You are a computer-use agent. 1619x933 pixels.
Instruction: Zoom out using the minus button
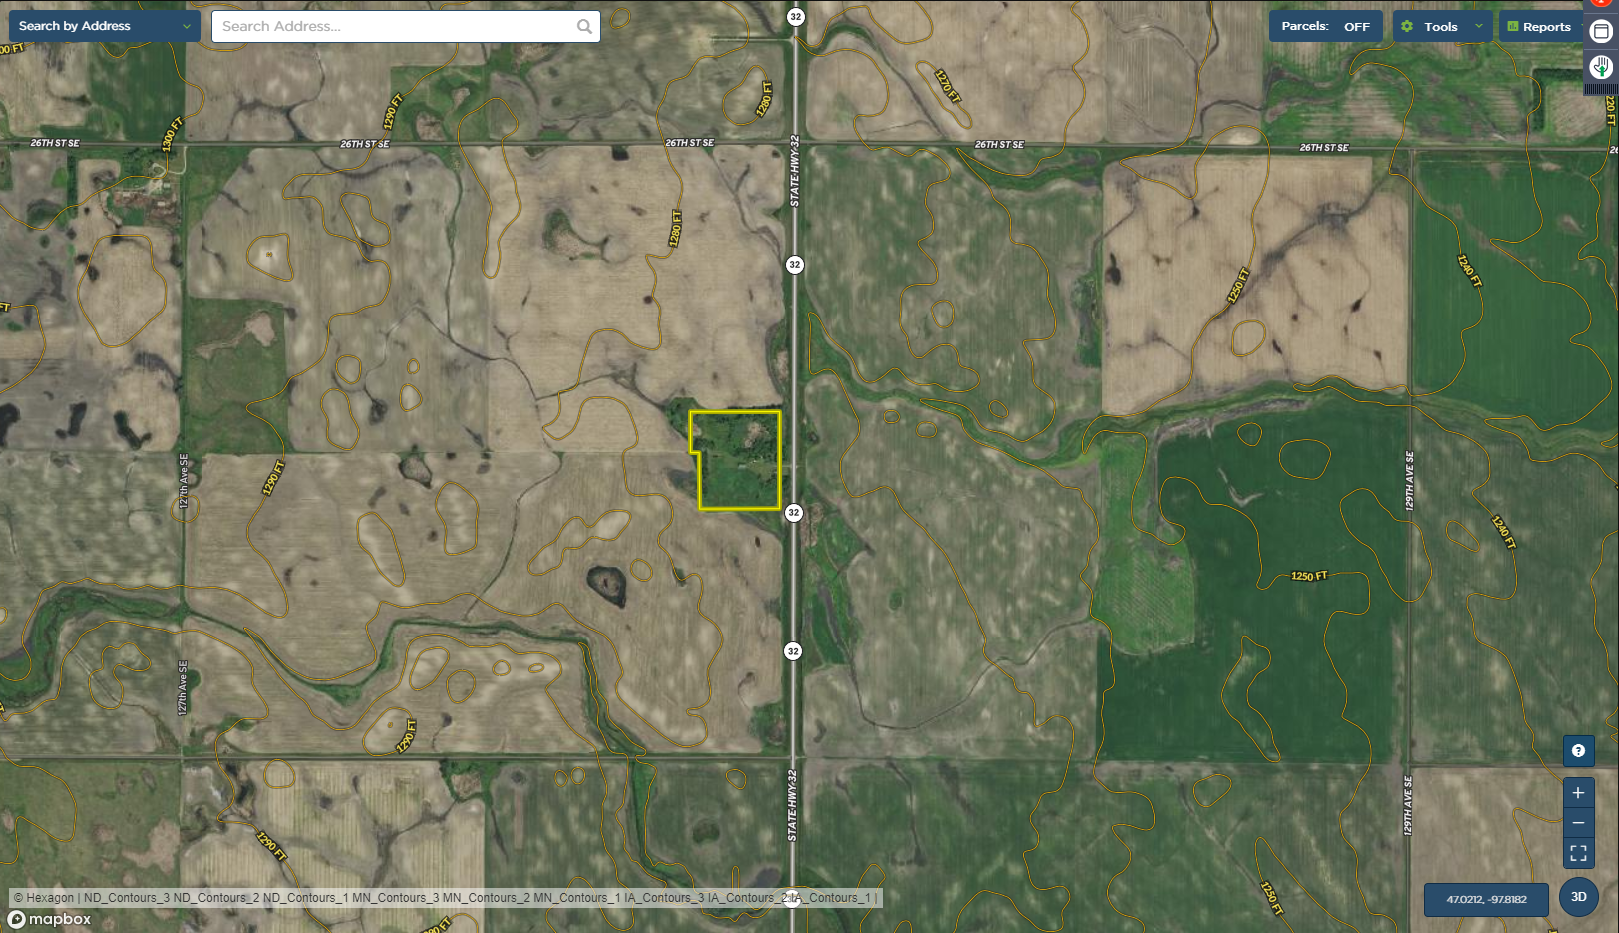1578,823
